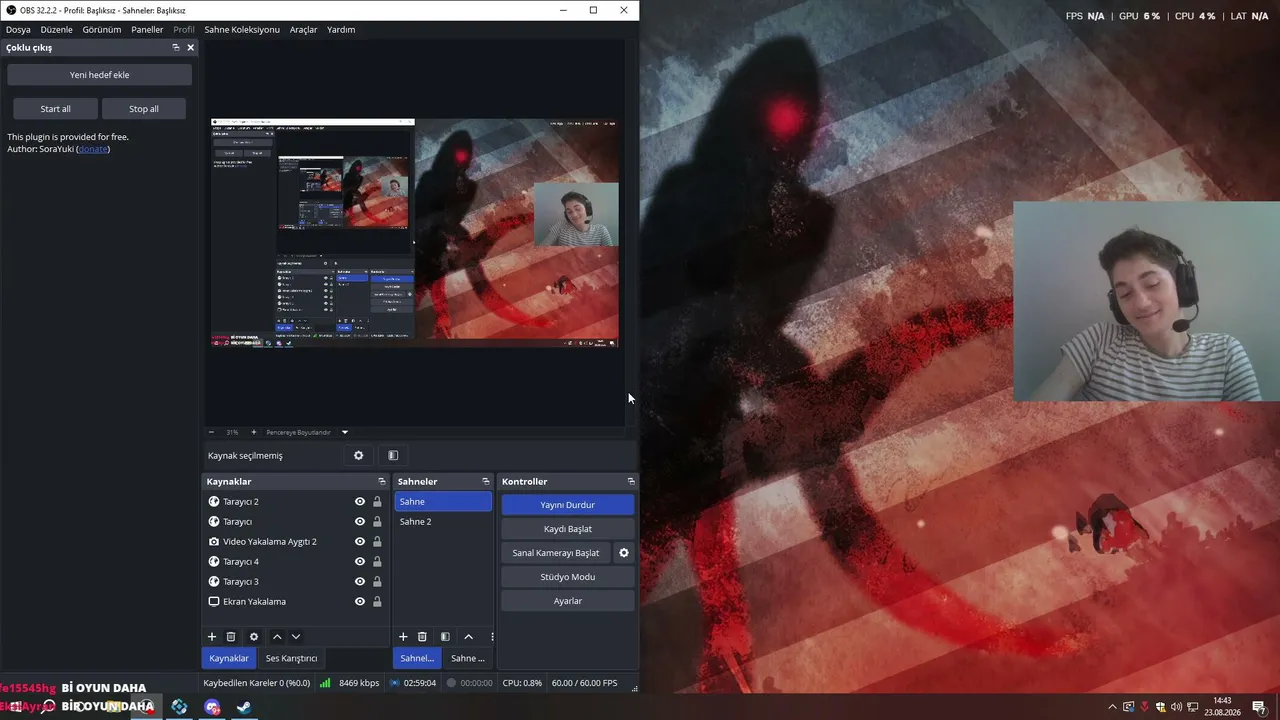The width and height of the screenshot is (1280, 720).
Task: Undock the Çoklu çıkış panel
Action: (176, 48)
